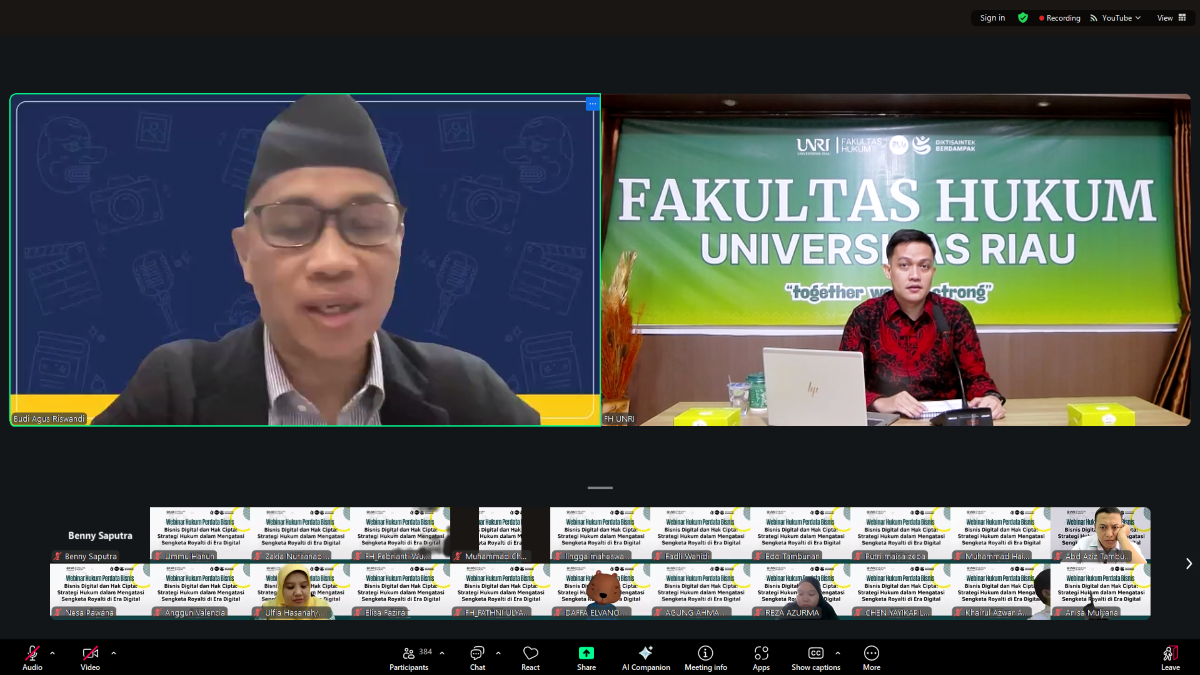This screenshot has height=675, width=1200.
Task: Toggle Show captions
Action: click(816, 657)
